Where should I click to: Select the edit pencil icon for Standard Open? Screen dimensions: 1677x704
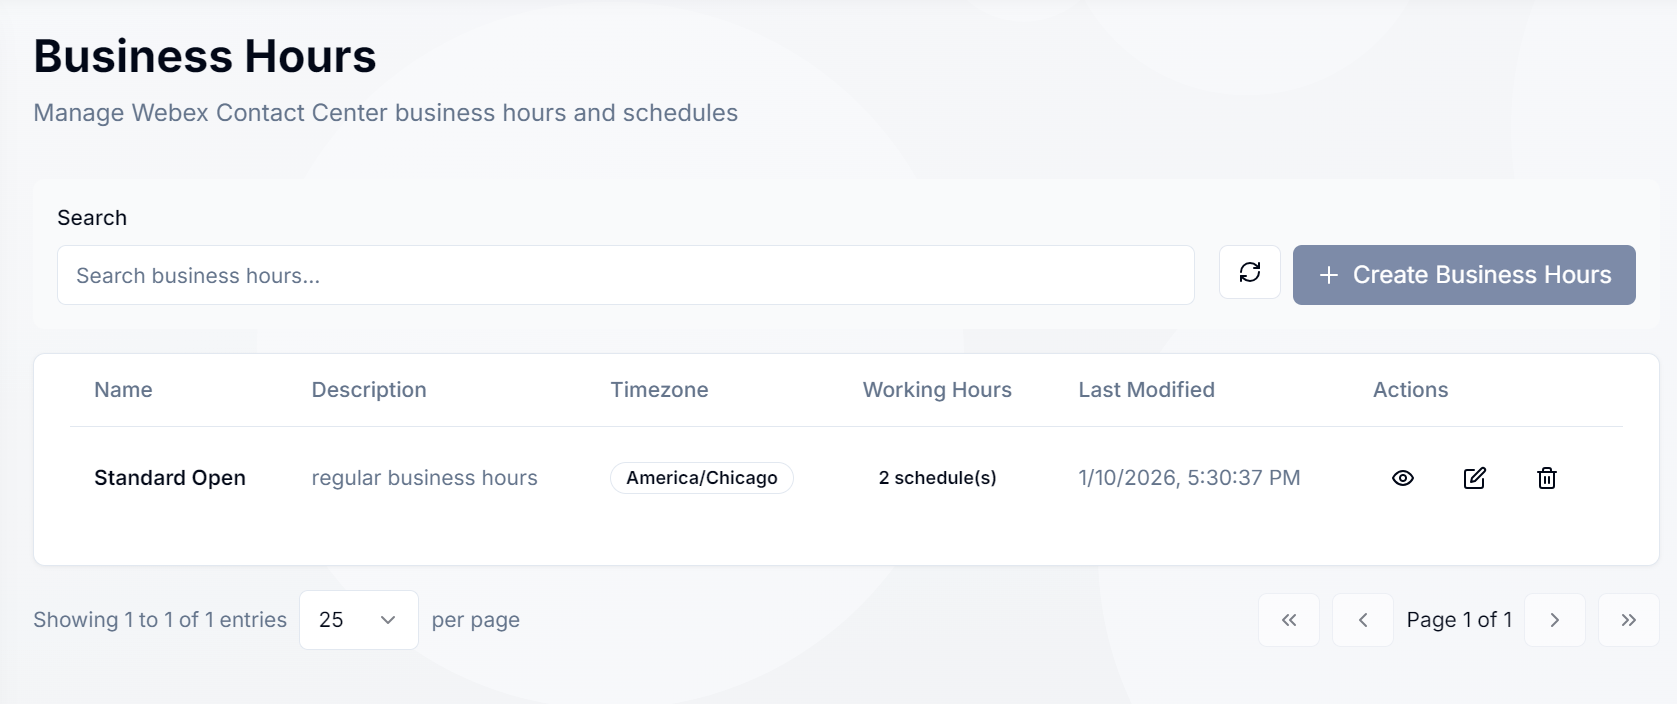click(x=1475, y=478)
